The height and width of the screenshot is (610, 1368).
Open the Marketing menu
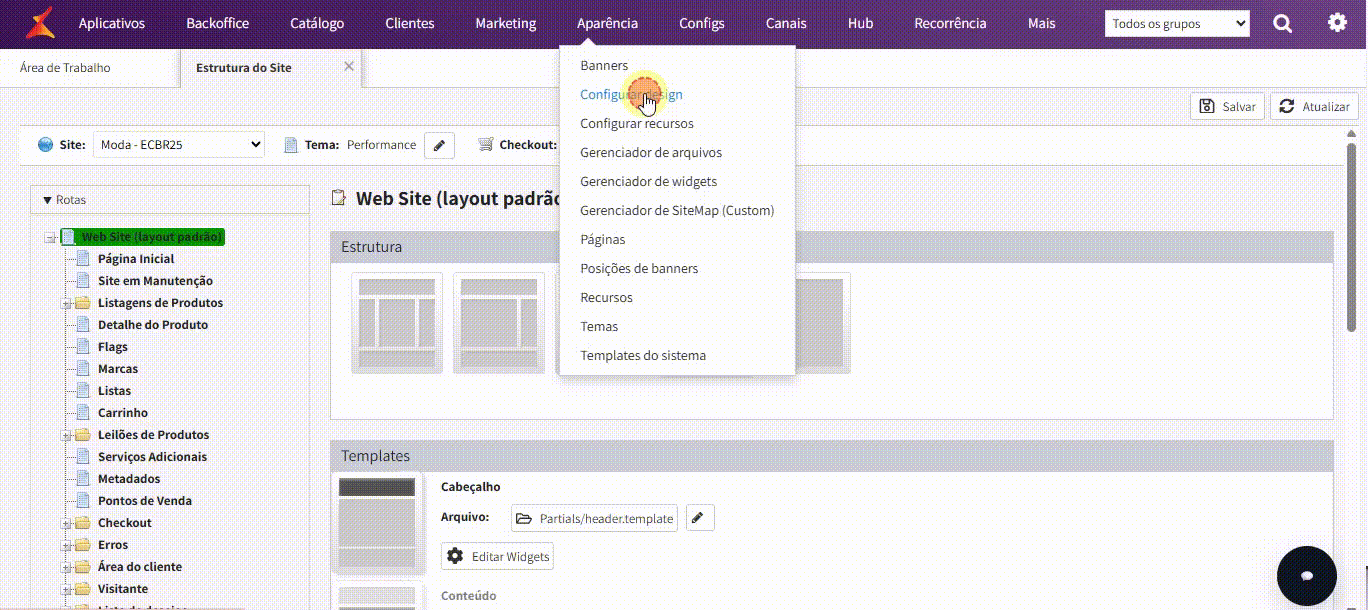tap(506, 23)
